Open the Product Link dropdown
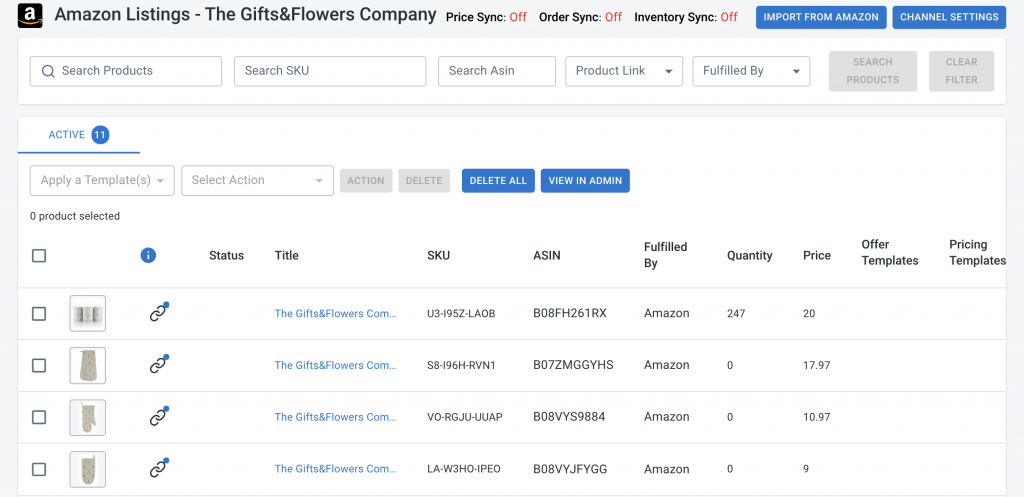The height and width of the screenshot is (497, 1024). [x=624, y=71]
